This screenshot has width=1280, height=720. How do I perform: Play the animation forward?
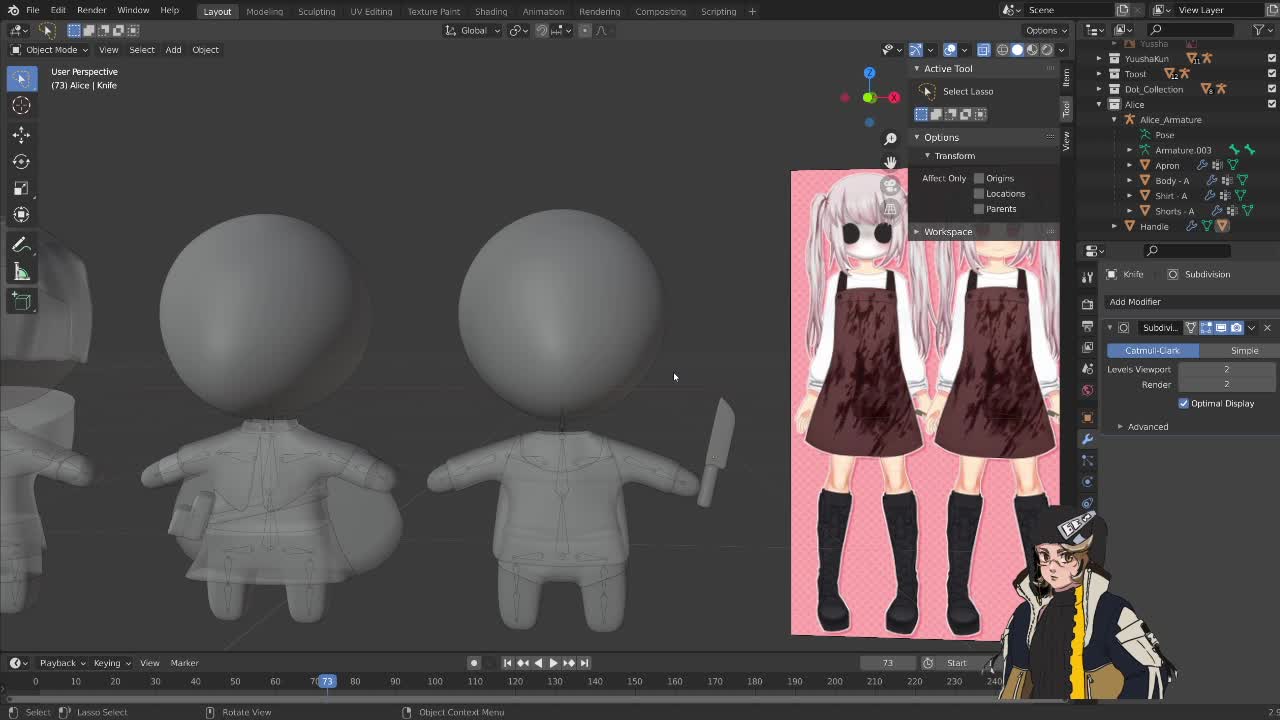(x=553, y=663)
